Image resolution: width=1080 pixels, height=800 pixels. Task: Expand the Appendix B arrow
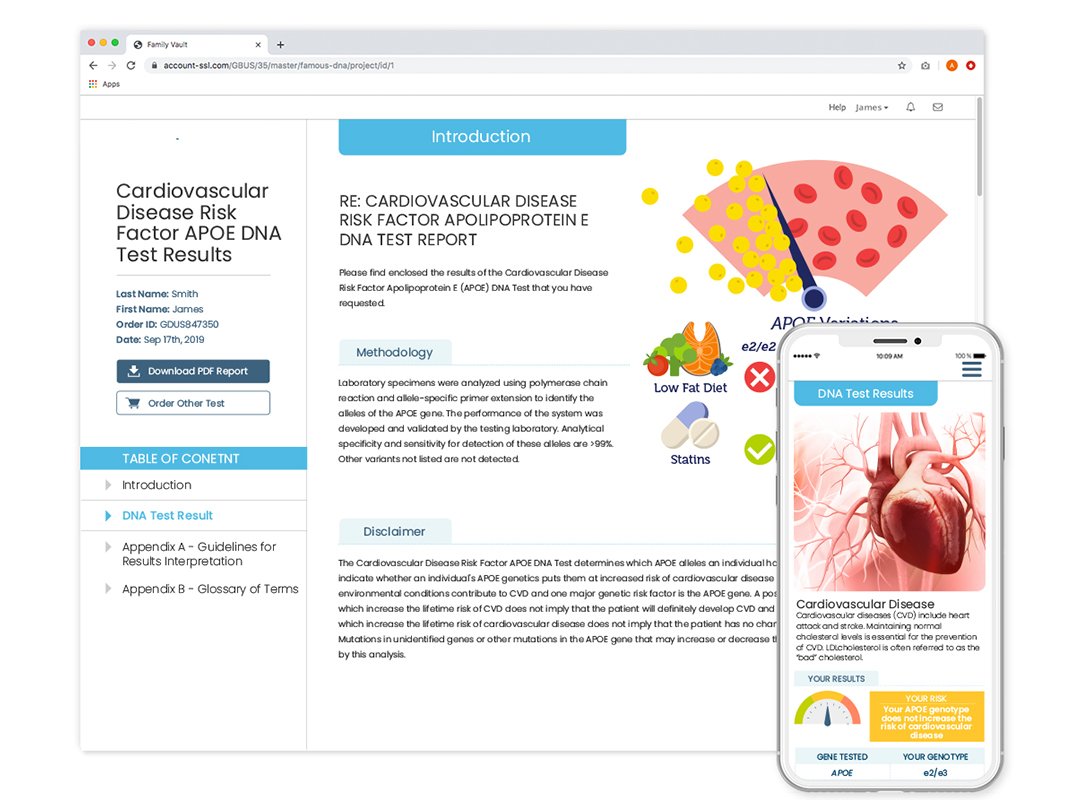point(108,588)
